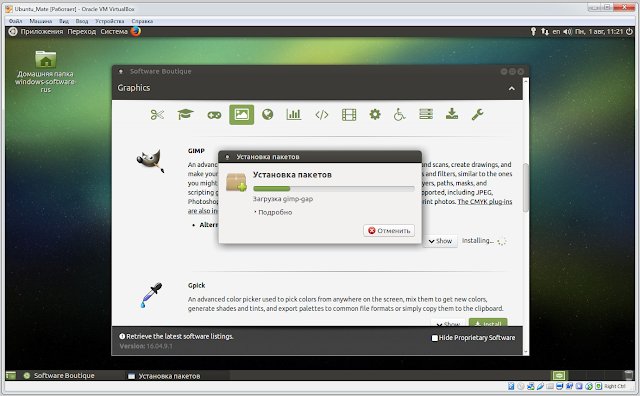The image size is (640, 396).
Task: Open the Sound and Video film category
Action: point(349,115)
